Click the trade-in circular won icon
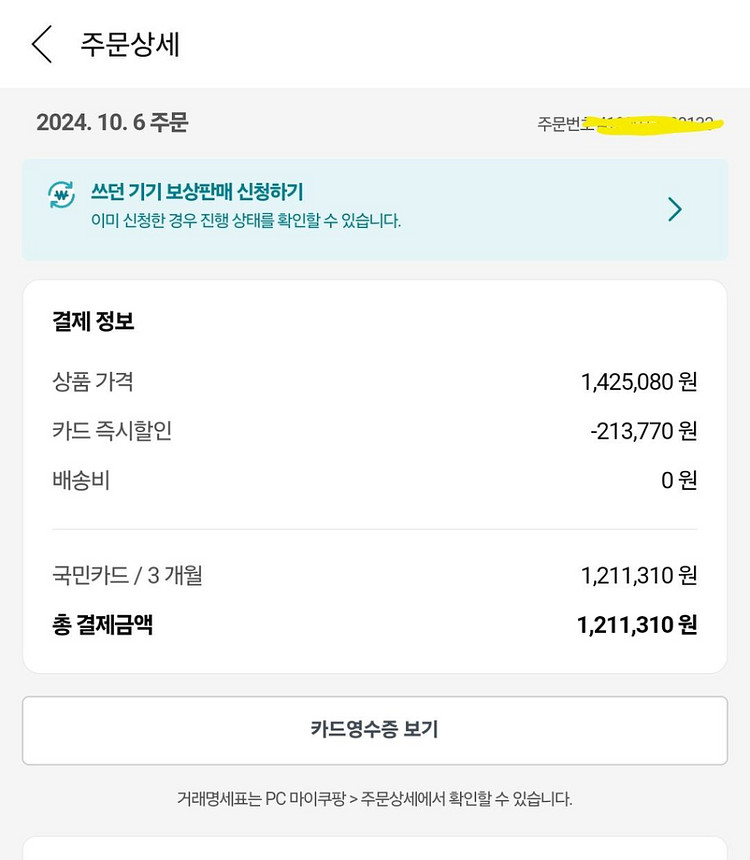This screenshot has height=860, width=750. click(62, 194)
